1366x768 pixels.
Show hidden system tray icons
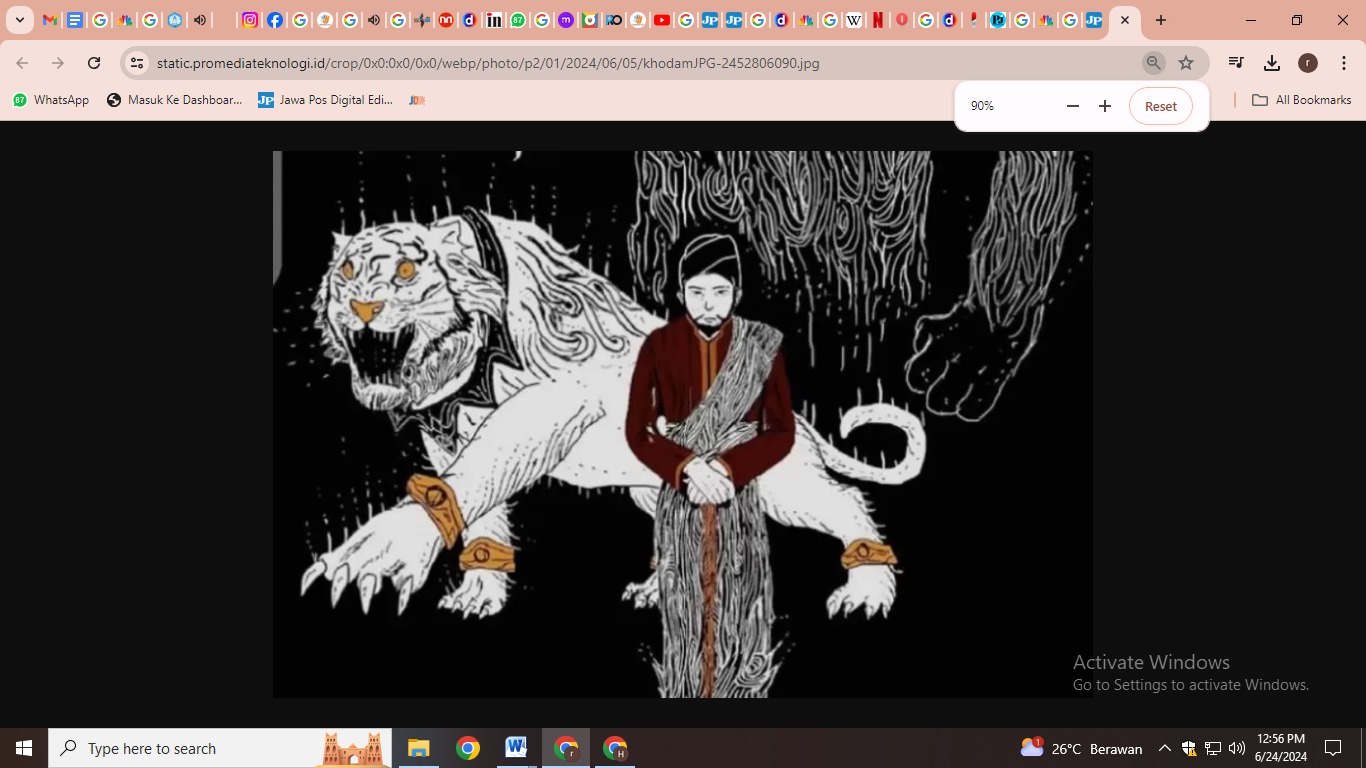[1164, 748]
